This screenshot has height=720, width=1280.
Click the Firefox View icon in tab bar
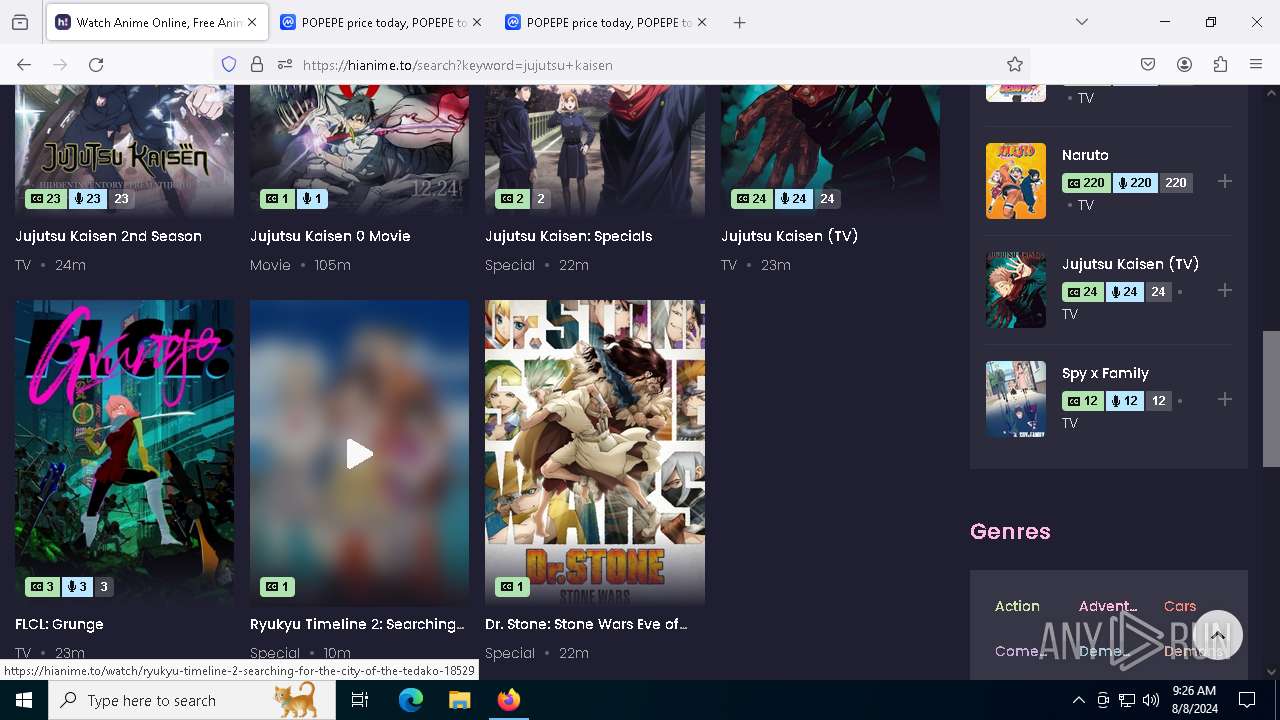20,22
